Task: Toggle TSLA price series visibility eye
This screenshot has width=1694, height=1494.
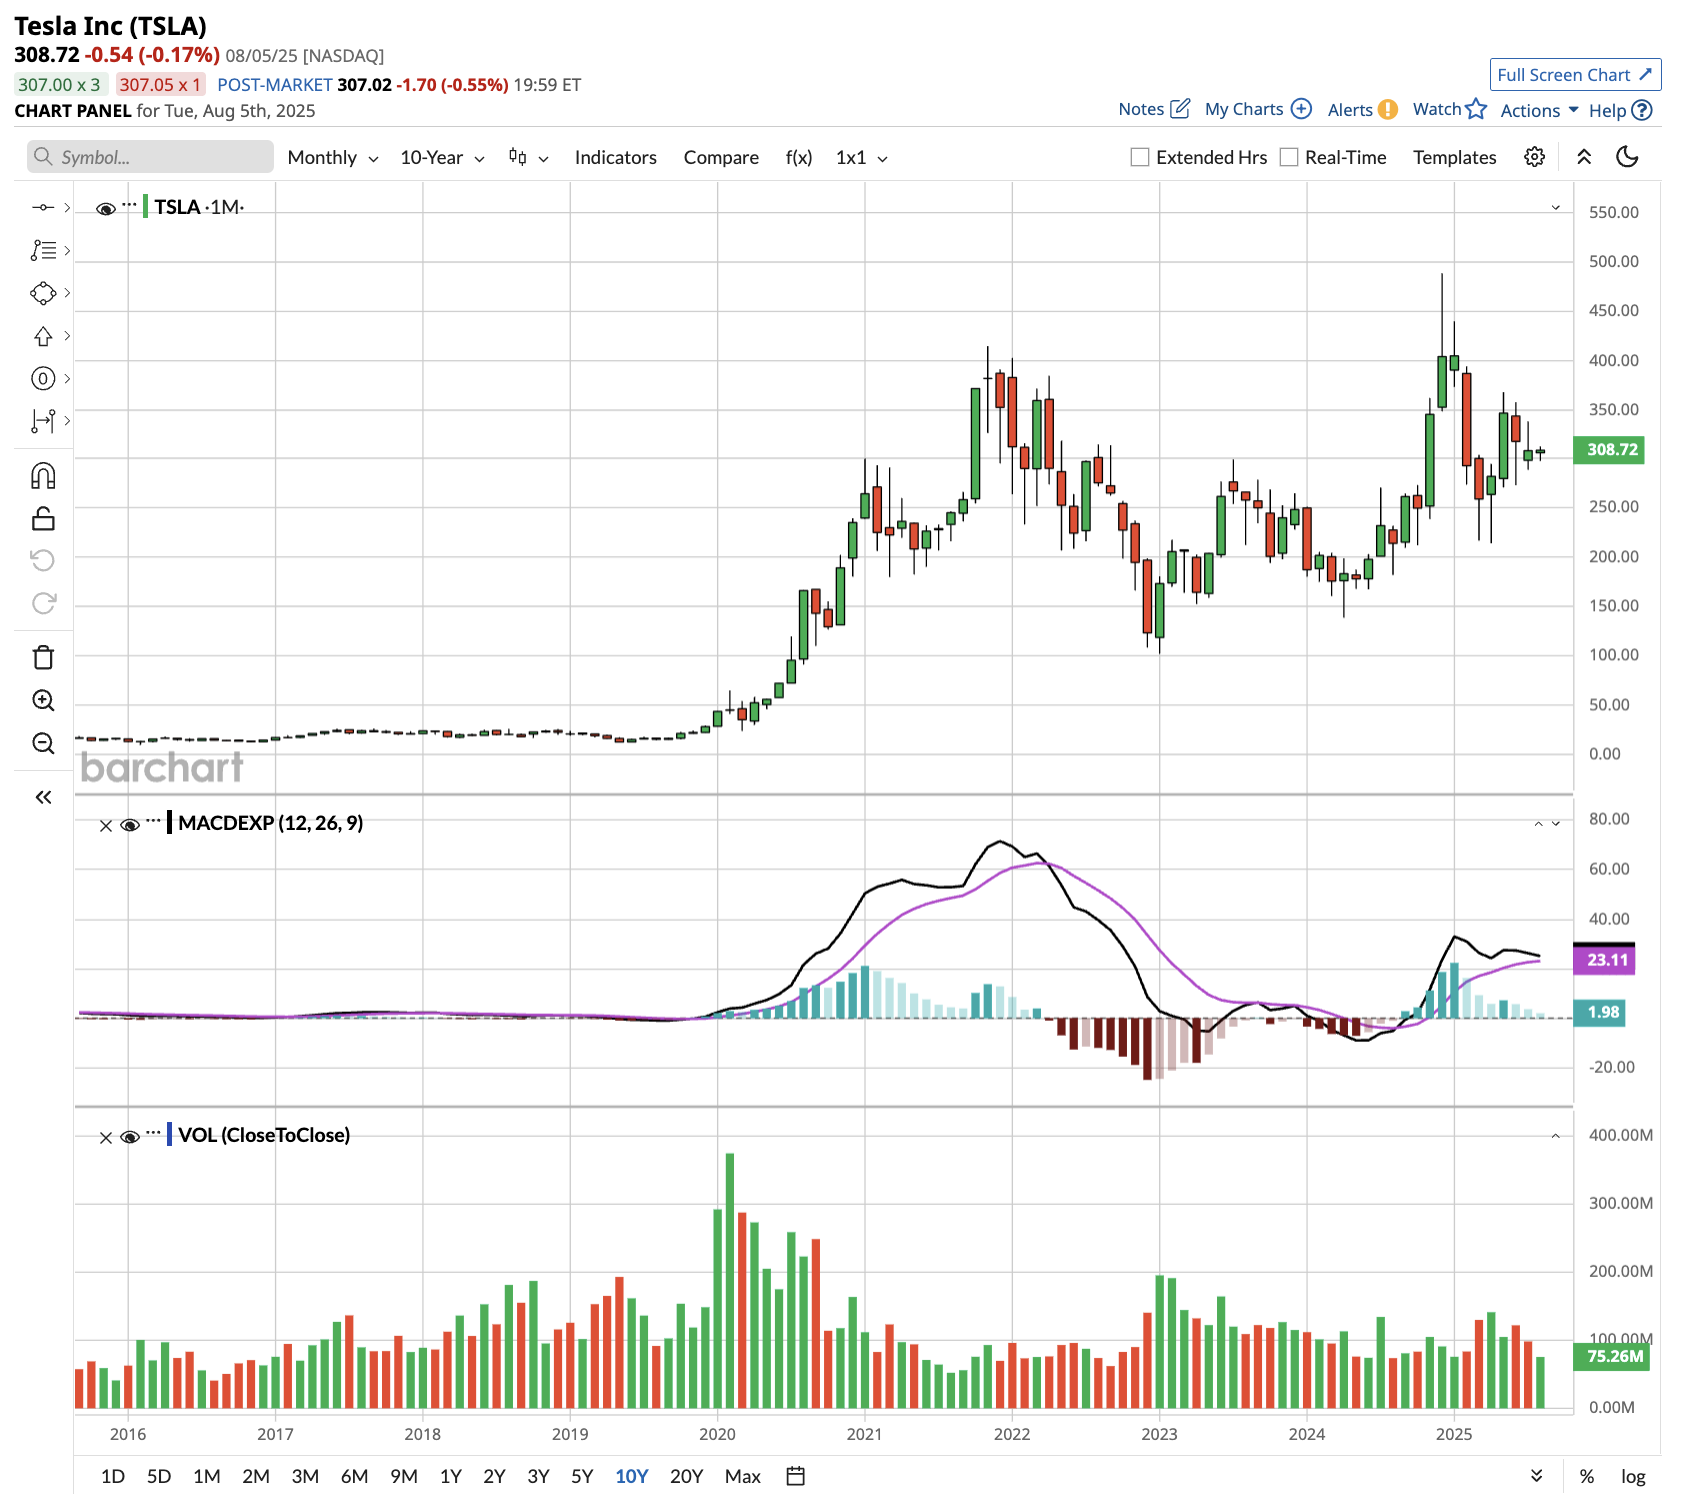Action: tap(106, 209)
